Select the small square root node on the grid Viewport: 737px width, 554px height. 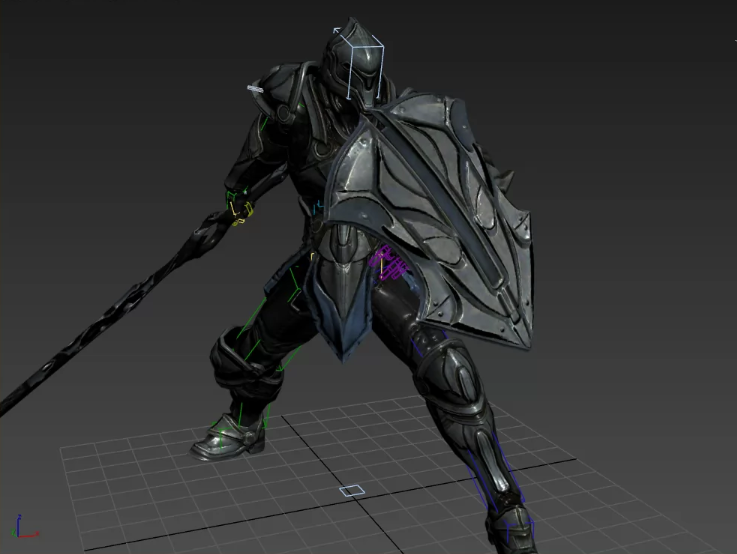point(352,491)
